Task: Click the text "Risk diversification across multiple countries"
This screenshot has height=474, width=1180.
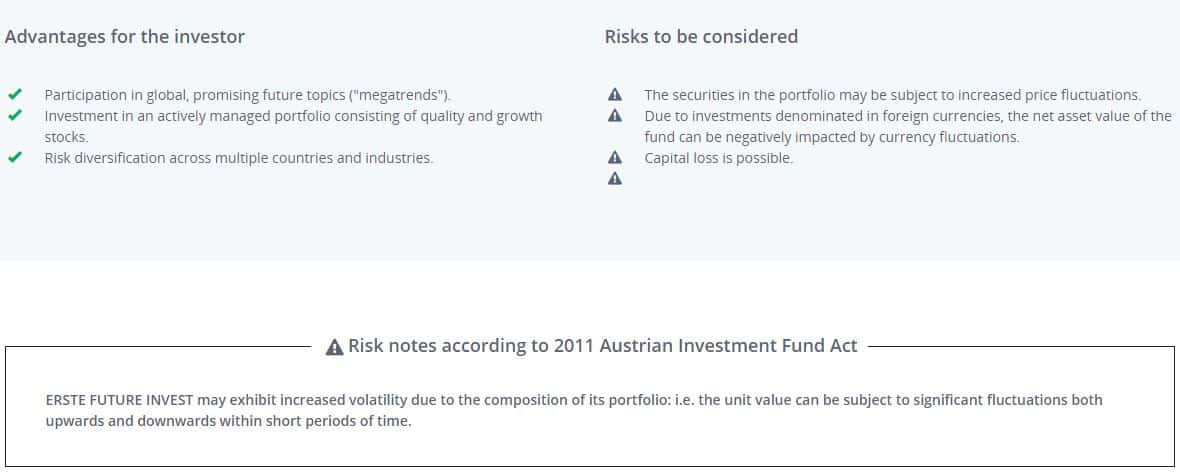Action: (239, 158)
